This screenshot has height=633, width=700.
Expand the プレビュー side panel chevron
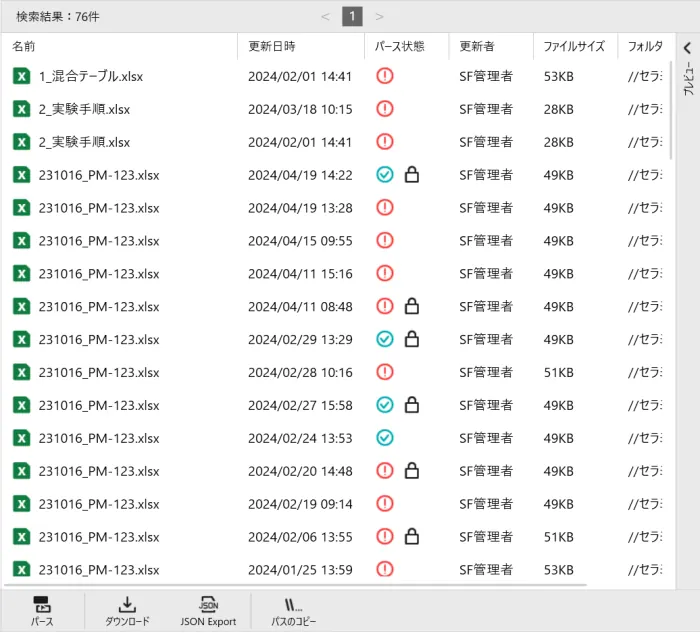(688, 48)
